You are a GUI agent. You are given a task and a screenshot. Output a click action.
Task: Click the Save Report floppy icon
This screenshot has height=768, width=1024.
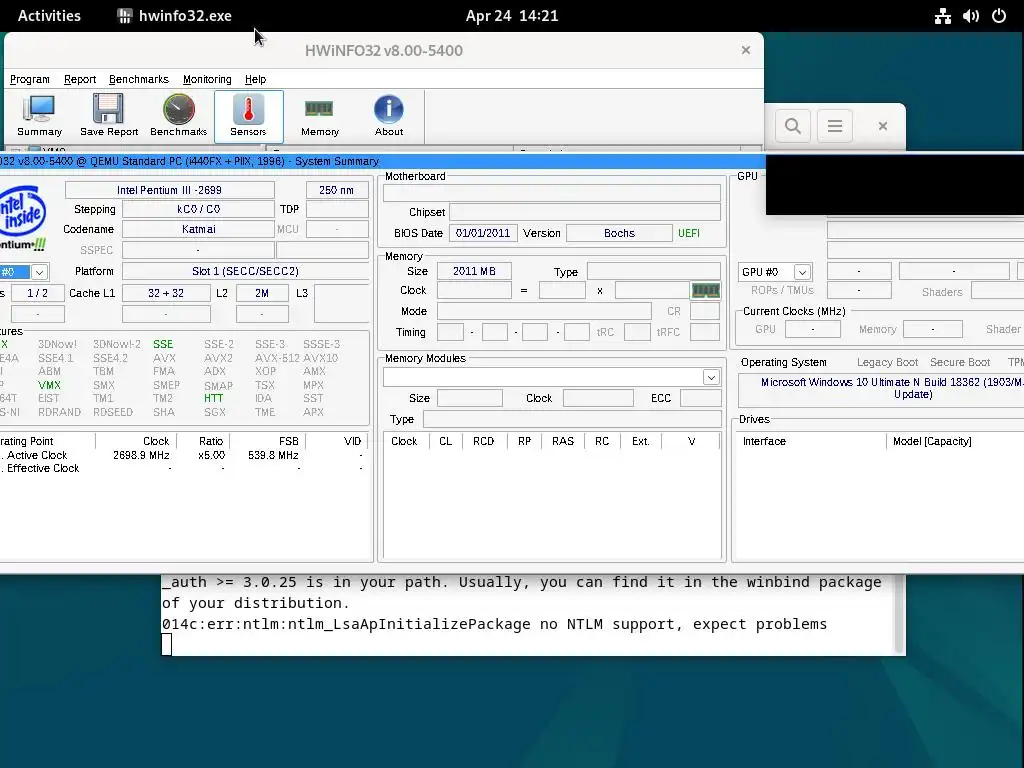pos(109,116)
